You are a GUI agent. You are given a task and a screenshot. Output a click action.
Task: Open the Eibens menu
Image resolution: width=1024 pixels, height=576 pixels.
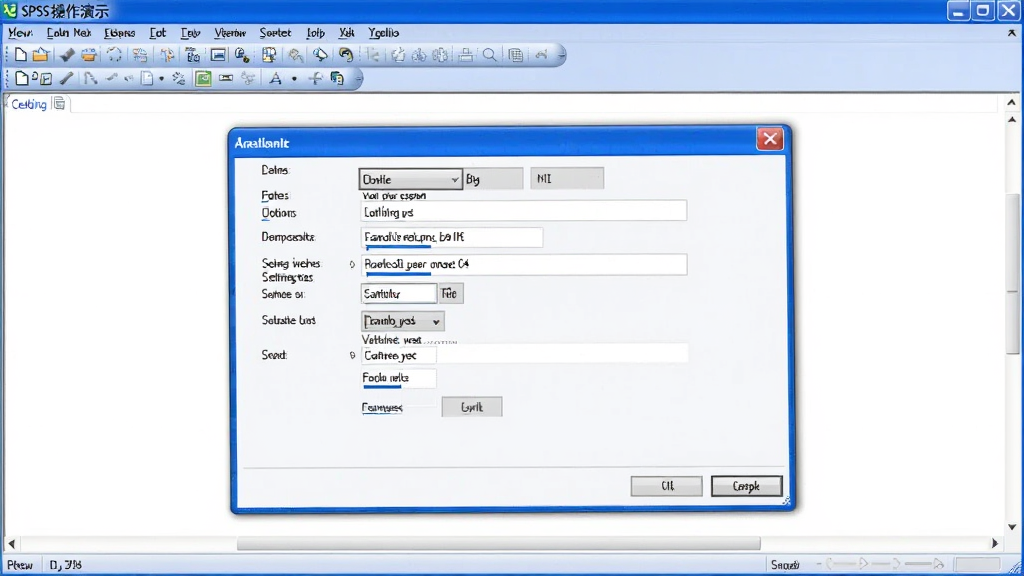click(x=120, y=33)
